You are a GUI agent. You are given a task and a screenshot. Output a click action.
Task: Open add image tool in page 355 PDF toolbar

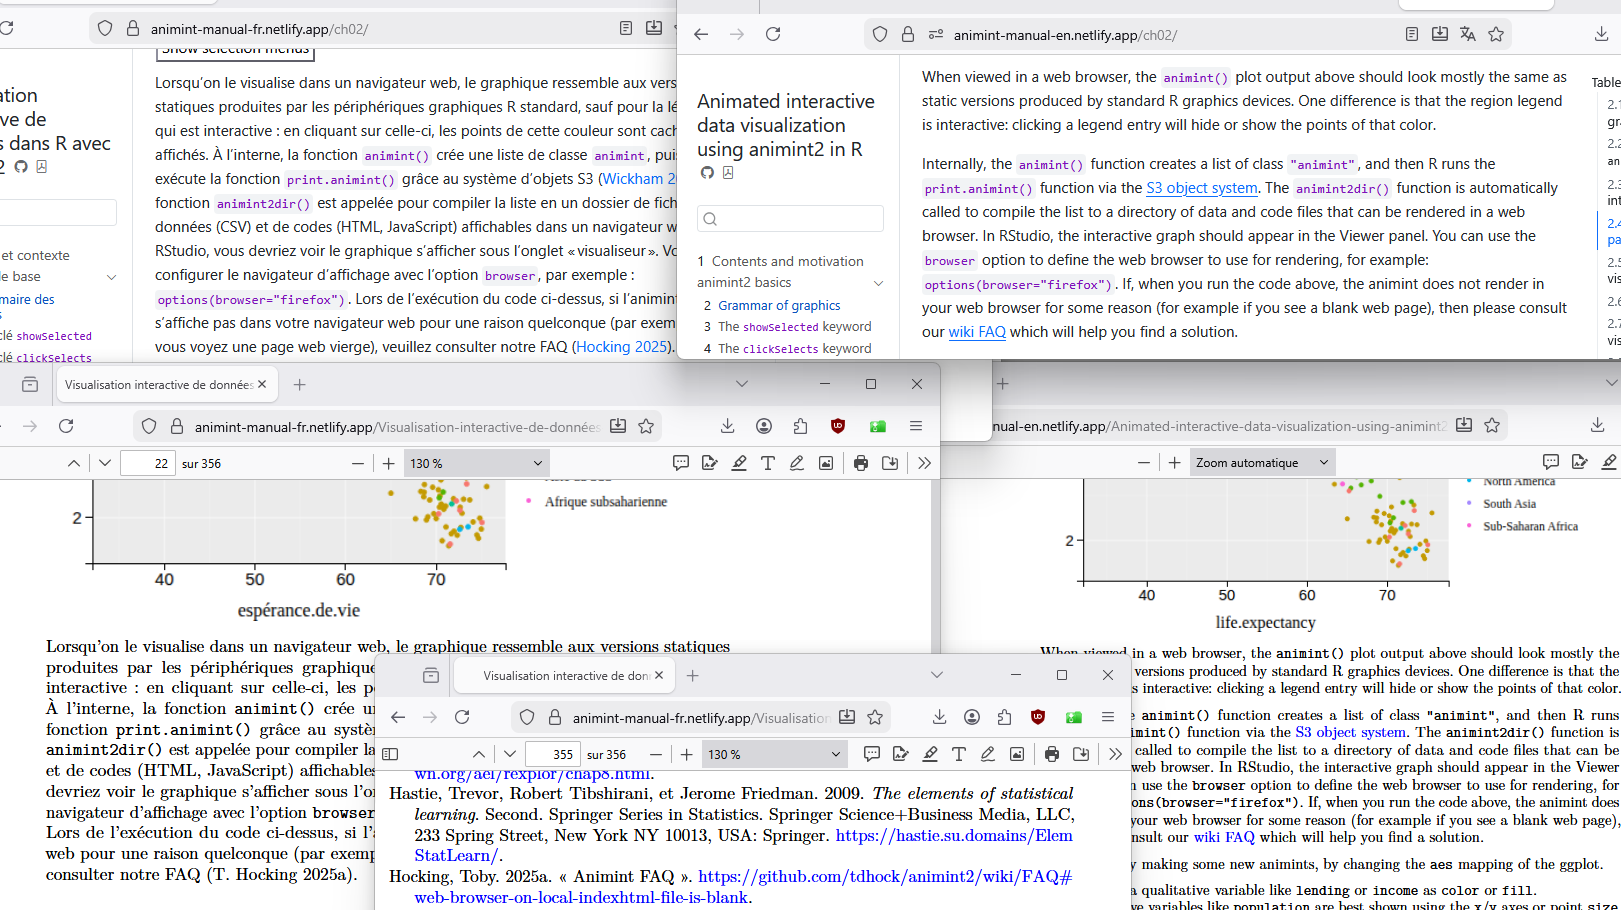tap(1016, 754)
